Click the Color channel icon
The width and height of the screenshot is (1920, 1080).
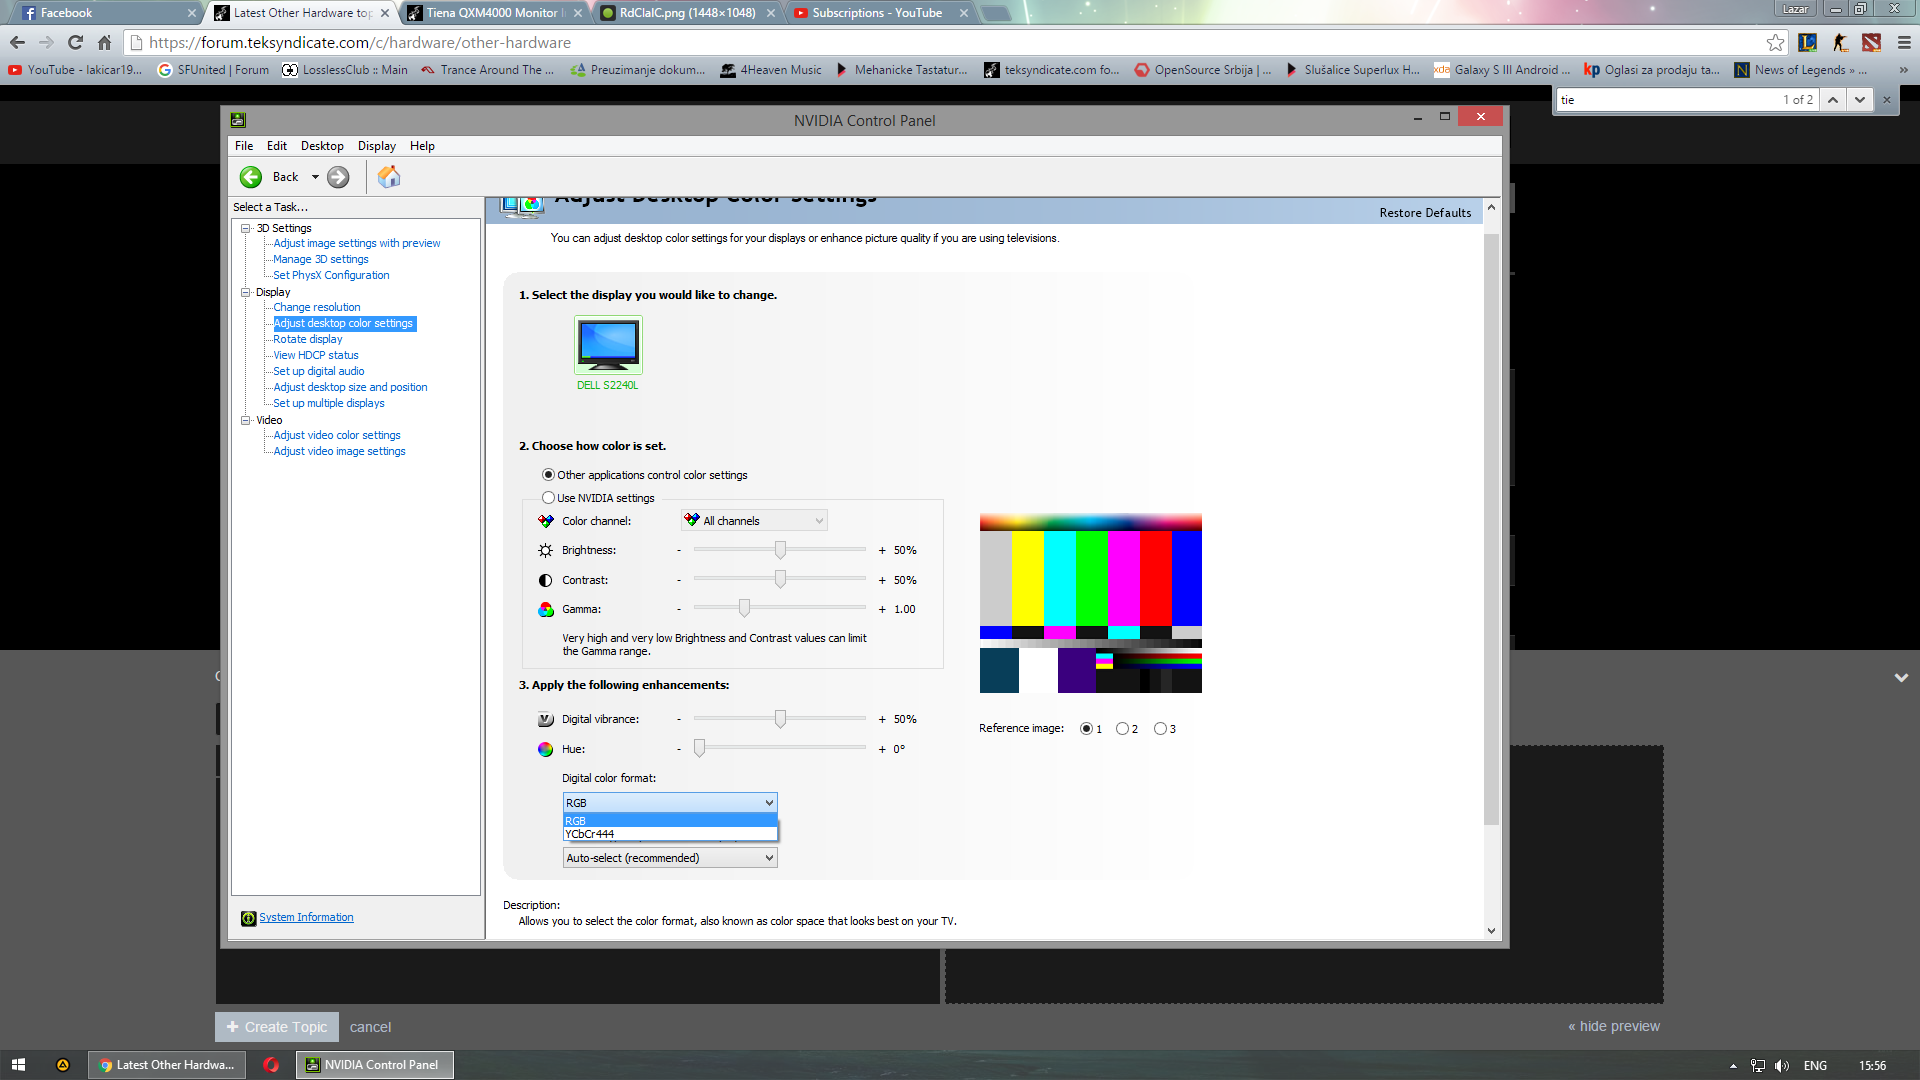coord(545,521)
